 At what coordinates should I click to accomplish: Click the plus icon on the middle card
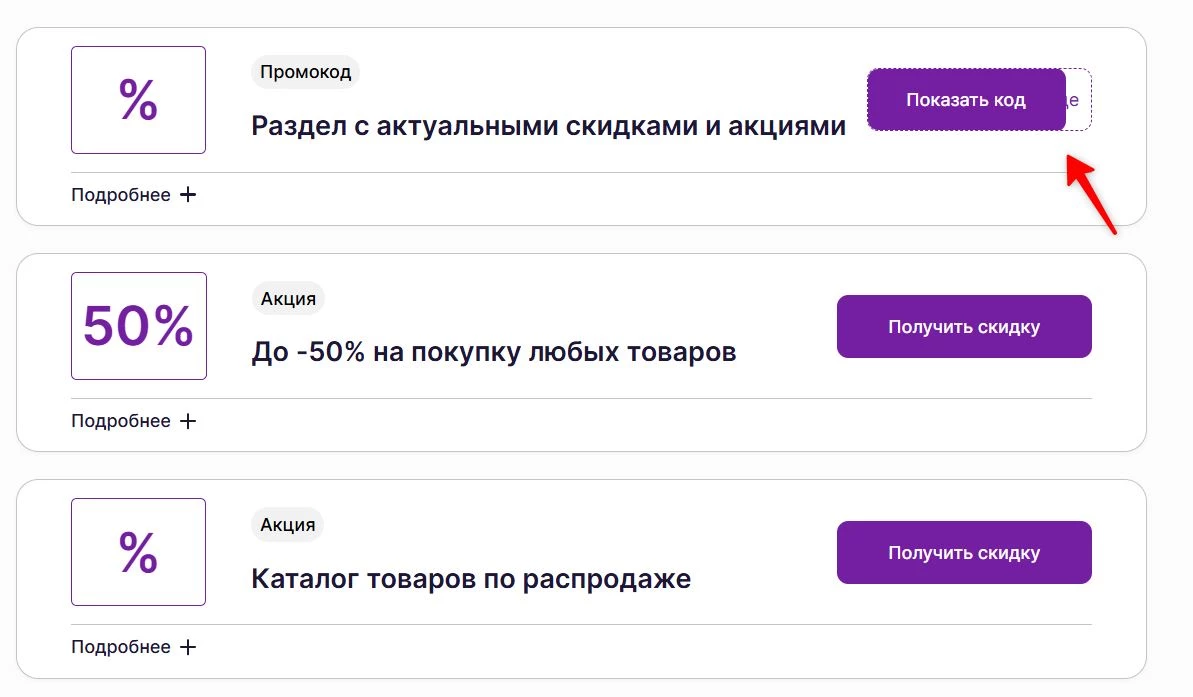[189, 420]
